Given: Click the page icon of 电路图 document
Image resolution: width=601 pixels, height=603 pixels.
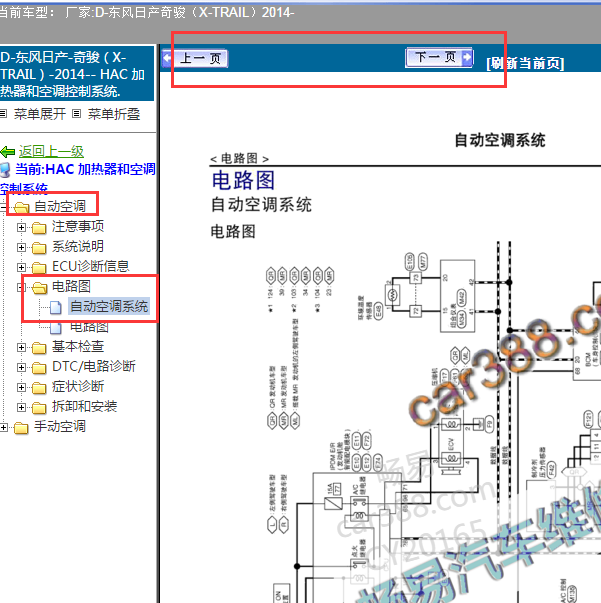Looking at the screenshot, I should click(x=56, y=328).
